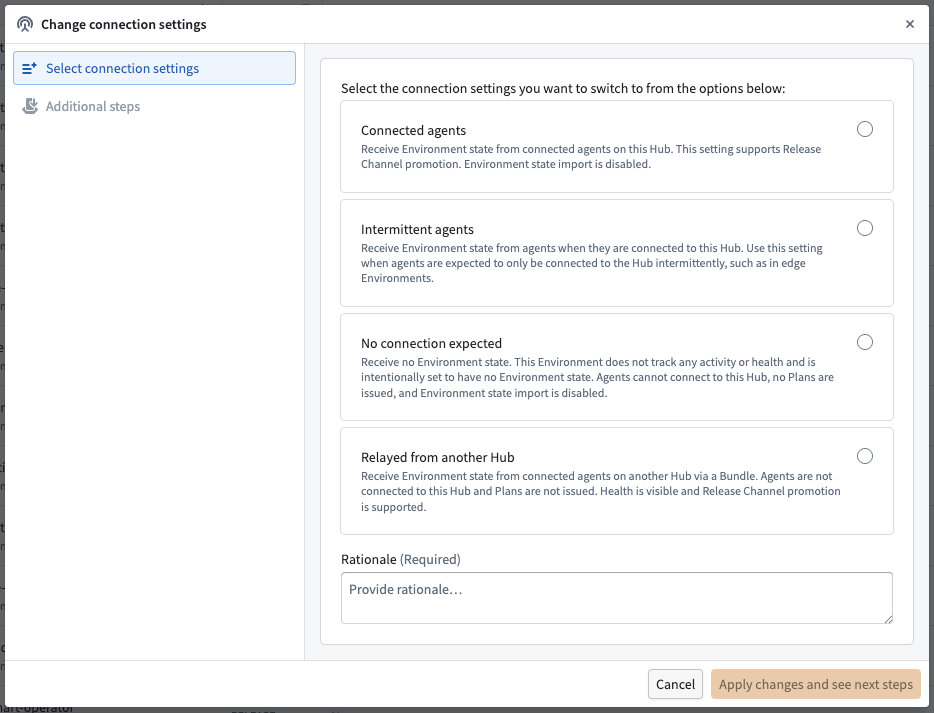
Task: Focus the Provide rationale text field
Action: click(617, 598)
